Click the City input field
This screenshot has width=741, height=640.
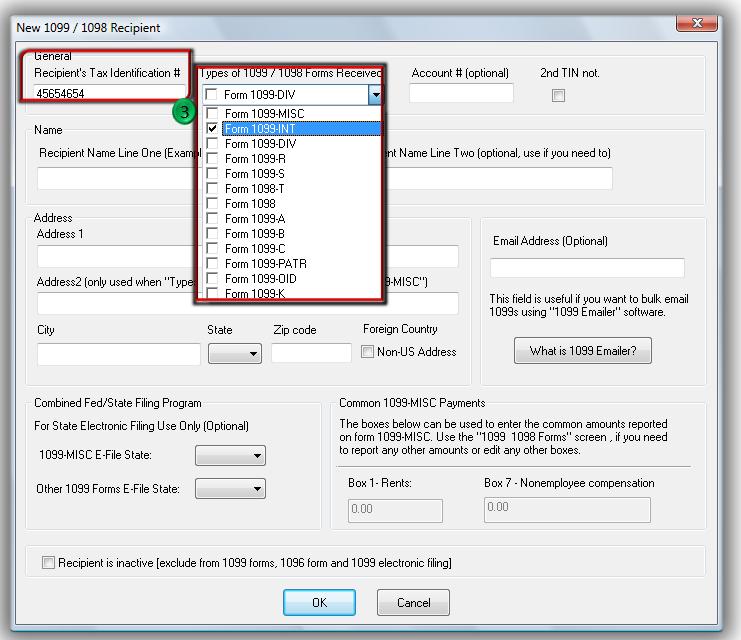(x=119, y=354)
